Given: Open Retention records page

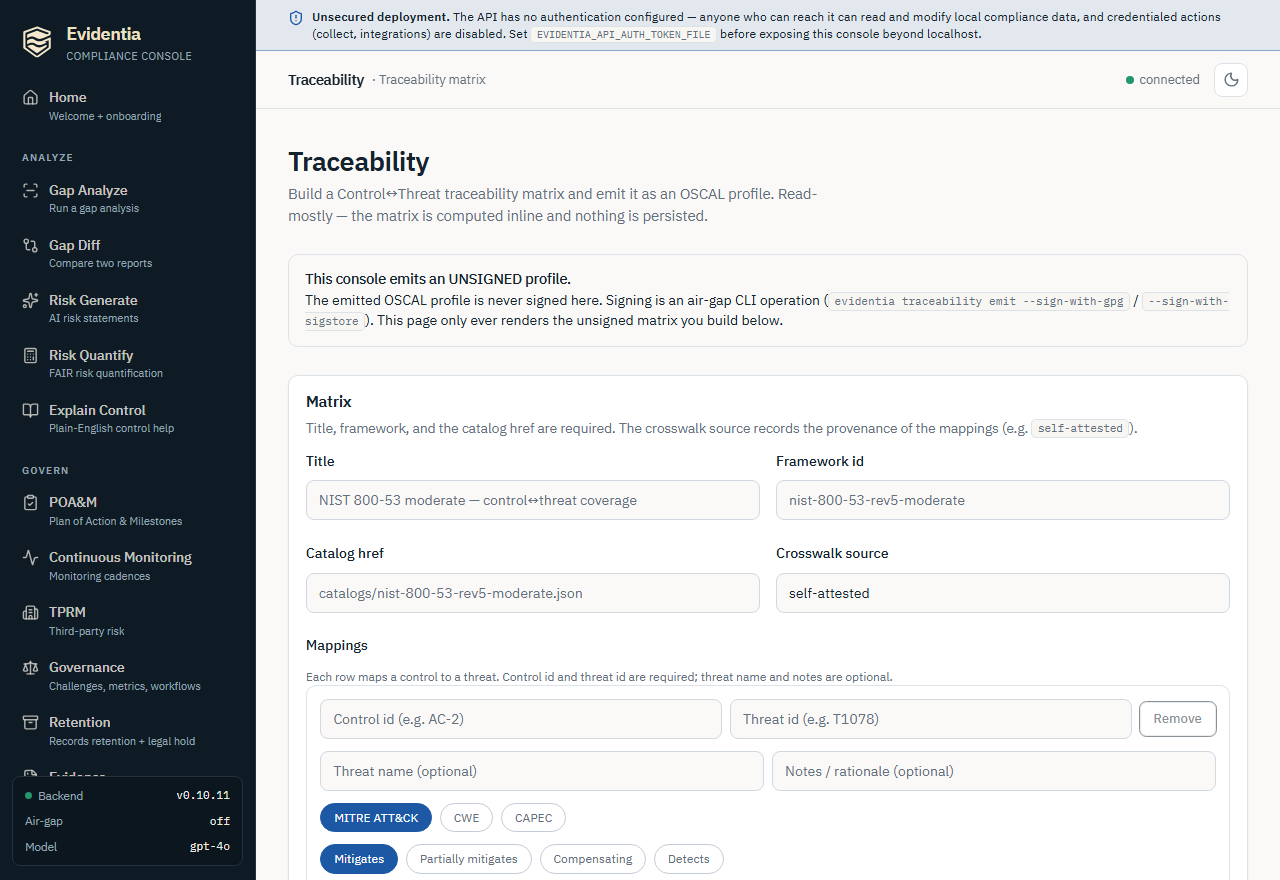Looking at the screenshot, I should pos(128,730).
